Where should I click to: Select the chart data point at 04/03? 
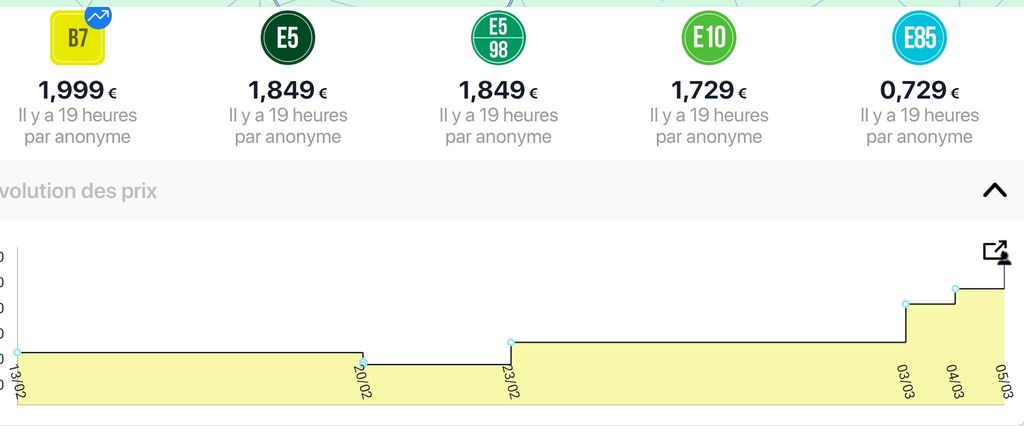coord(956,289)
